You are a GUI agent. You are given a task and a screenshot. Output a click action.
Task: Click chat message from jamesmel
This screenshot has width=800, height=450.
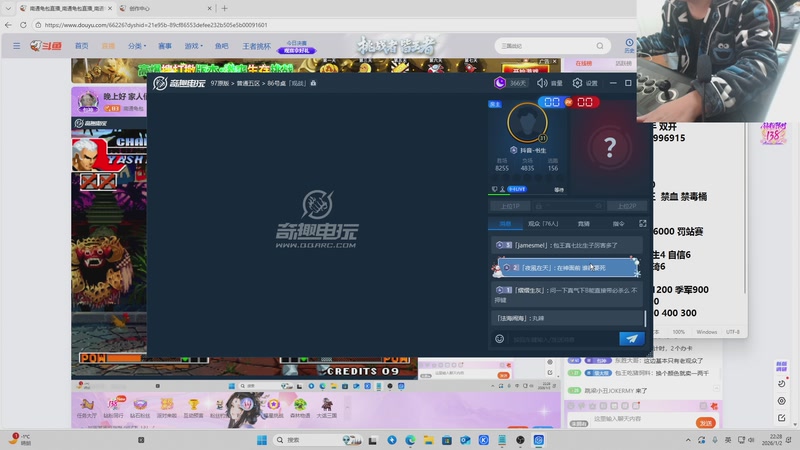point(566,245)
